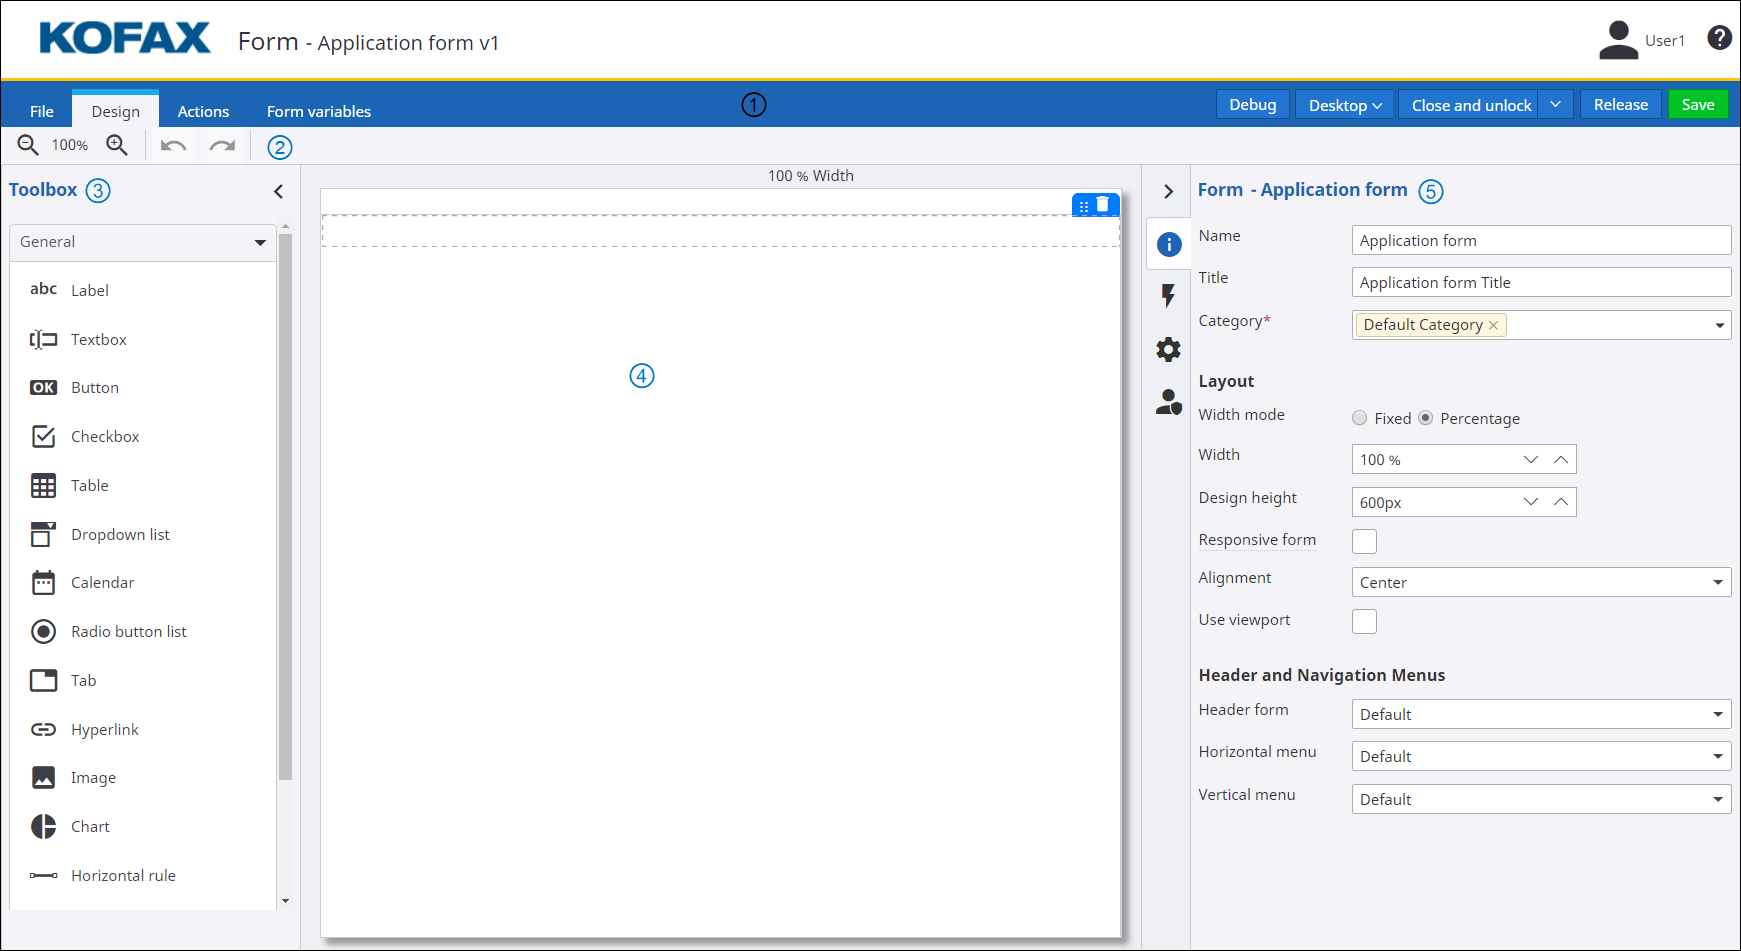Open the lightning bolt events tab
This screenshot has width=1741, height=951.
point(1168,295)
